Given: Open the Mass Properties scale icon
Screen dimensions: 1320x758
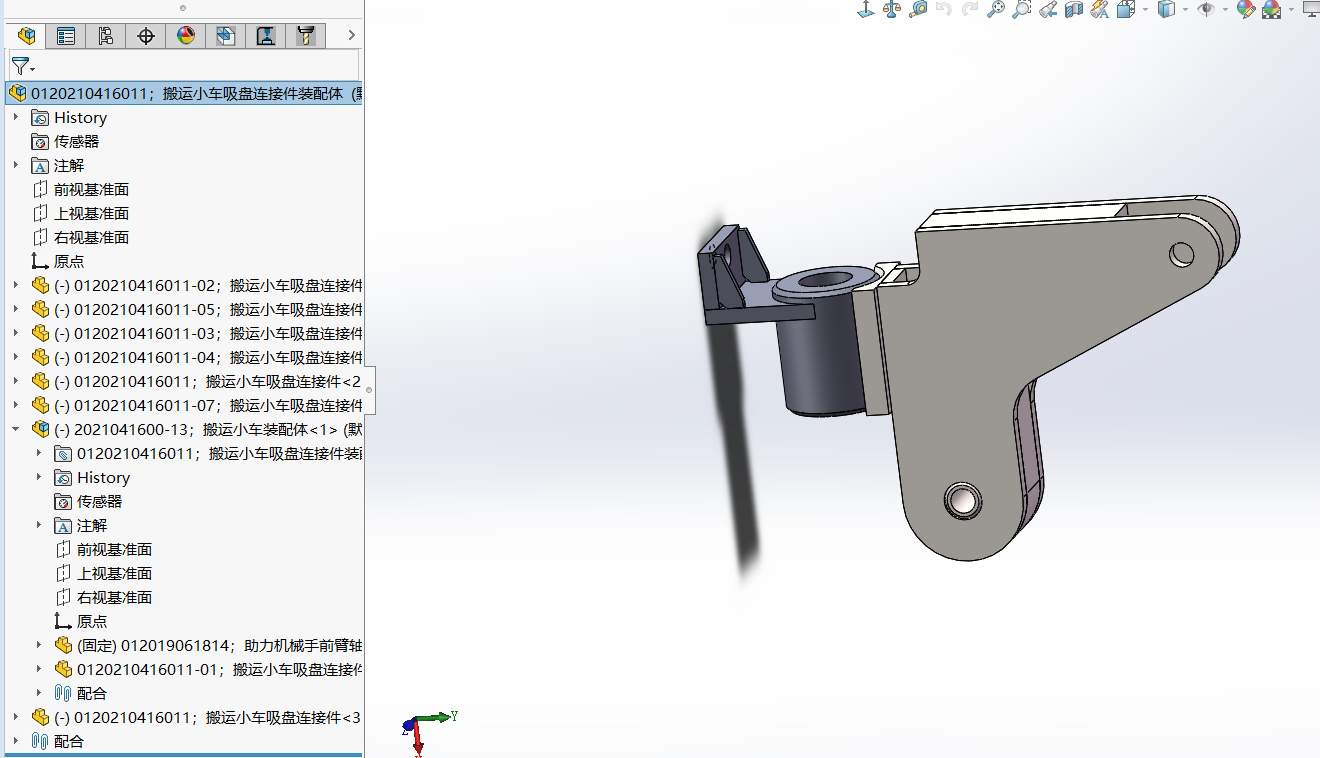Looking at the screenshot, I should click(x=892, y=9).
